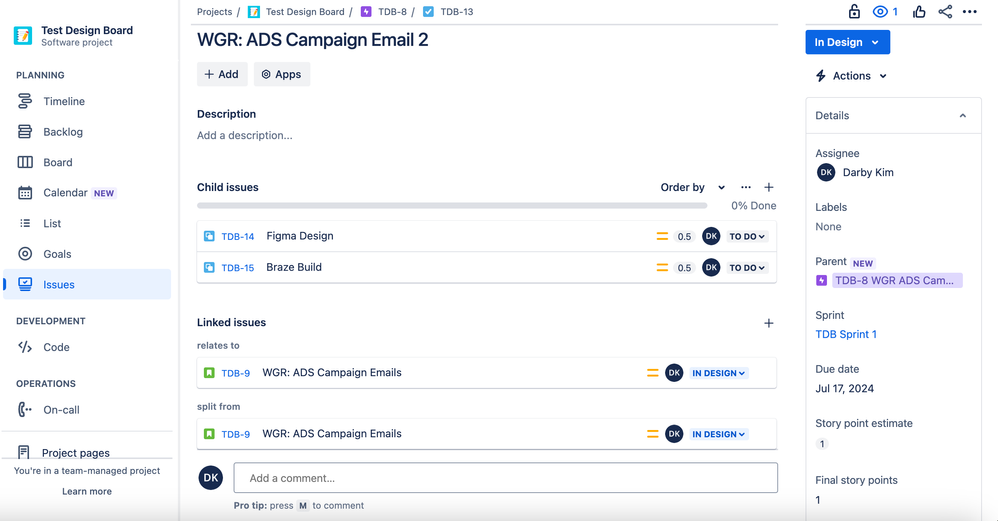Viewport: 998px width, 521px height.
Task: Expand the Actions dropdown
Action: point(852,76)
